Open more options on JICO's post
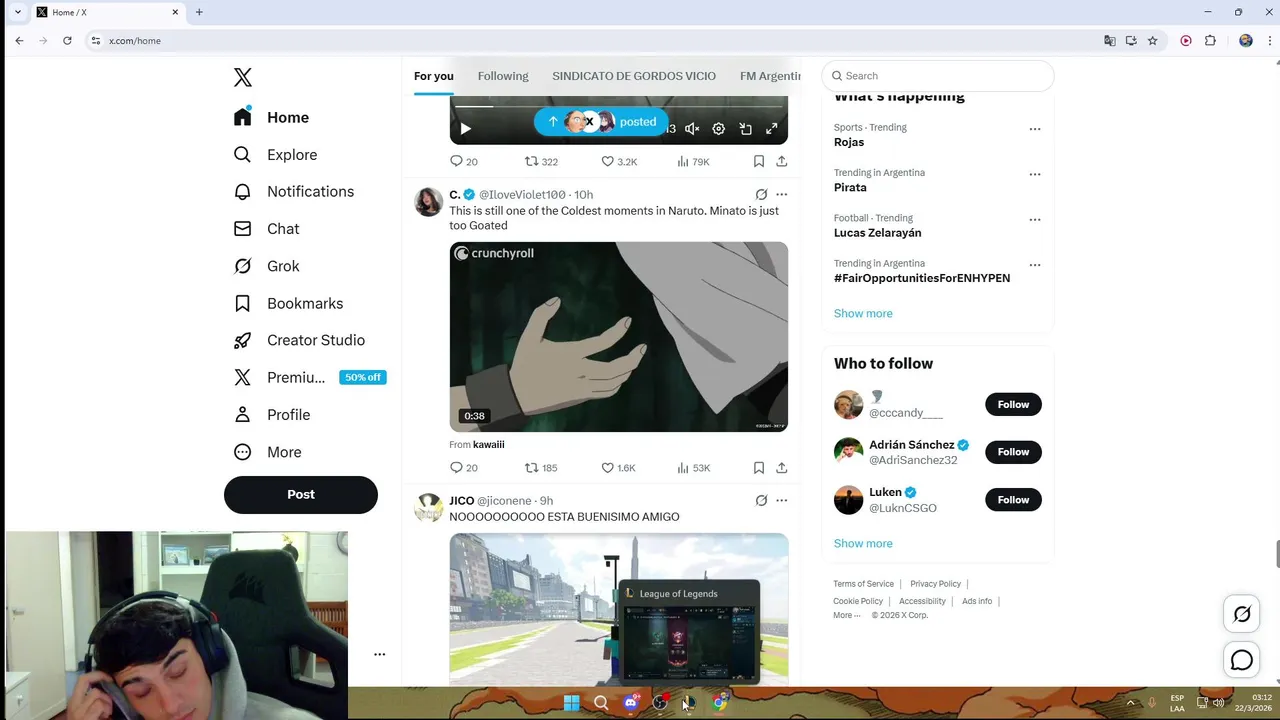The image size is (1280, 720). [x=782, y=501]
